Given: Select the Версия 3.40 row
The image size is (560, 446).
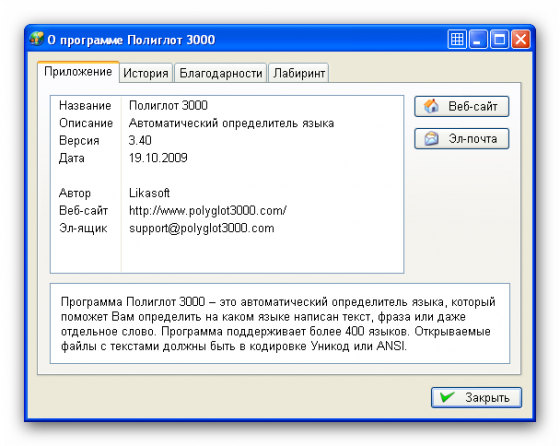Looking at the screenshot, I should (227, 140).
